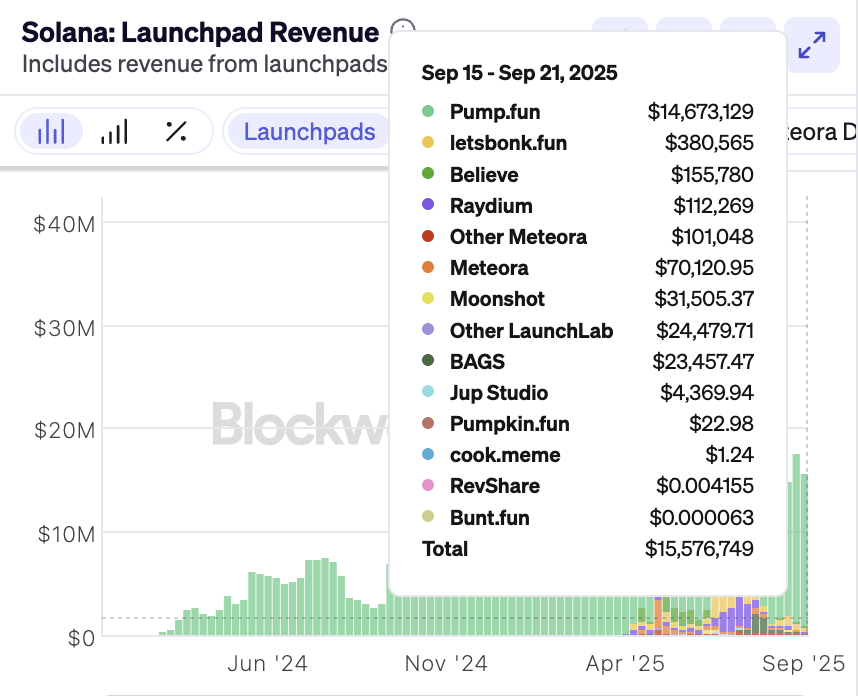
Task: Toggle the percentage view icon
Action: coord(176,132)
